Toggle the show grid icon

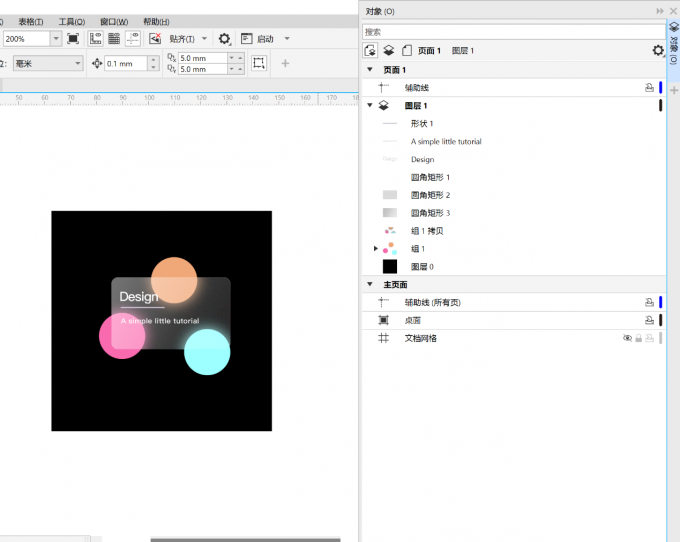(114, 39)
